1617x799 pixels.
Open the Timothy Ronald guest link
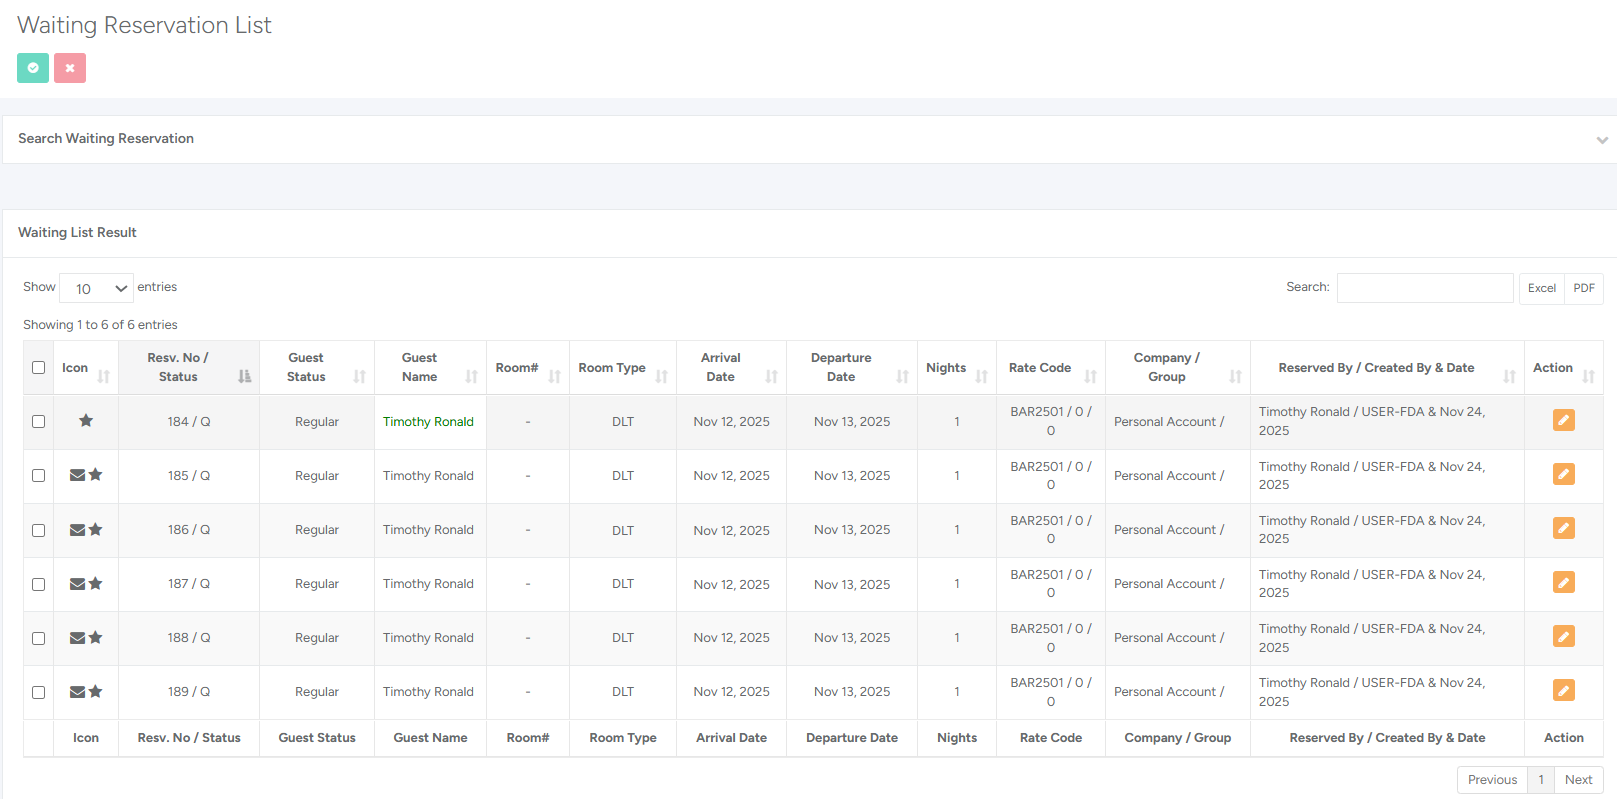(428, 422)
